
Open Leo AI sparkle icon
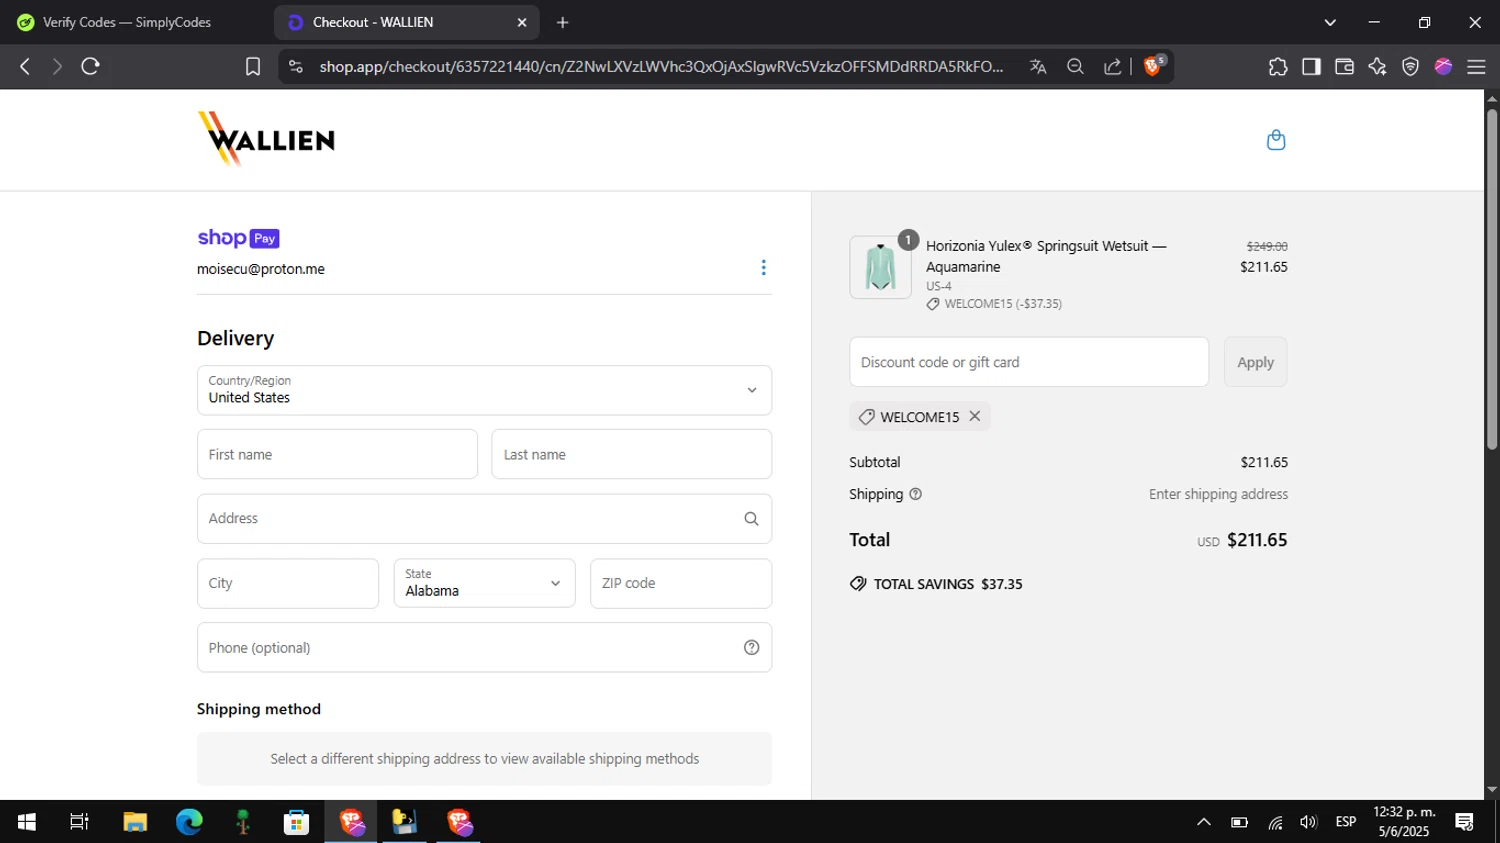coord(1377,66)
